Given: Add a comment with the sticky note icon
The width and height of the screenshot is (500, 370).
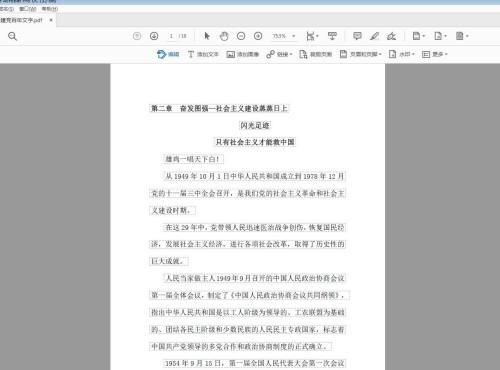Looking at the screenshot, I should [x=357, y=36].
